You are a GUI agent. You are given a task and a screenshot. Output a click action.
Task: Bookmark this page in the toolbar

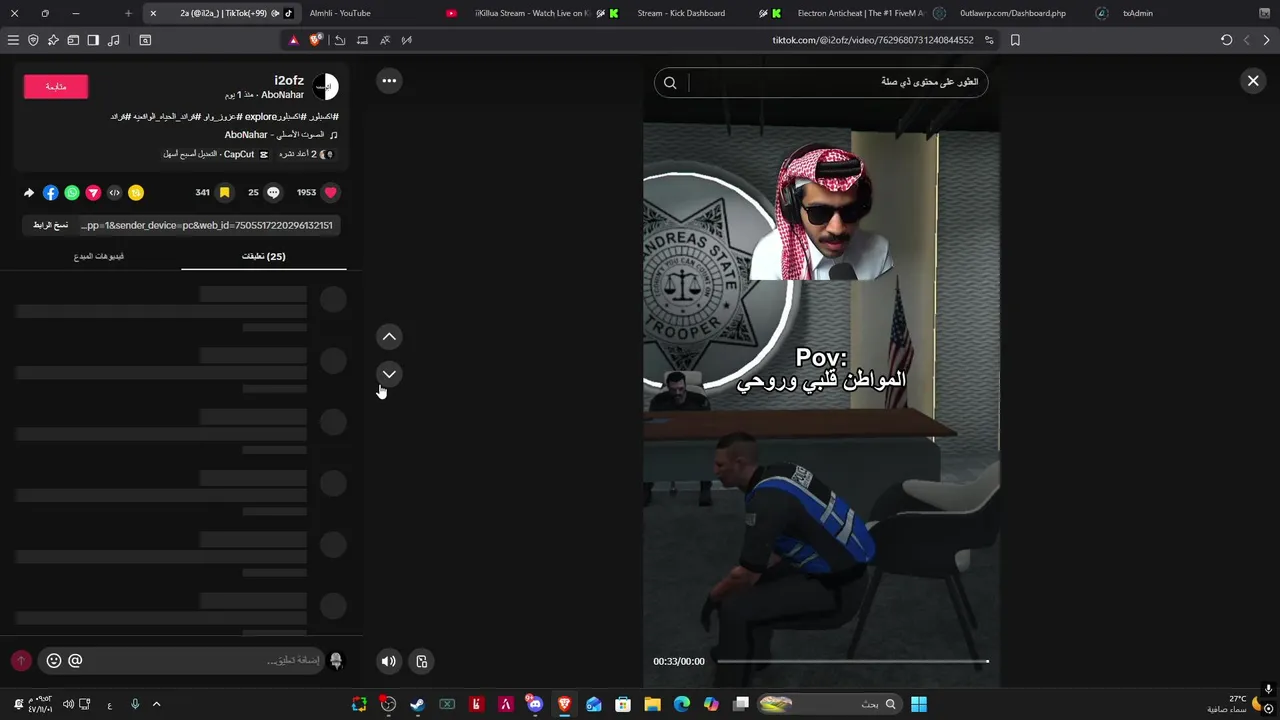pos(1015,40)
